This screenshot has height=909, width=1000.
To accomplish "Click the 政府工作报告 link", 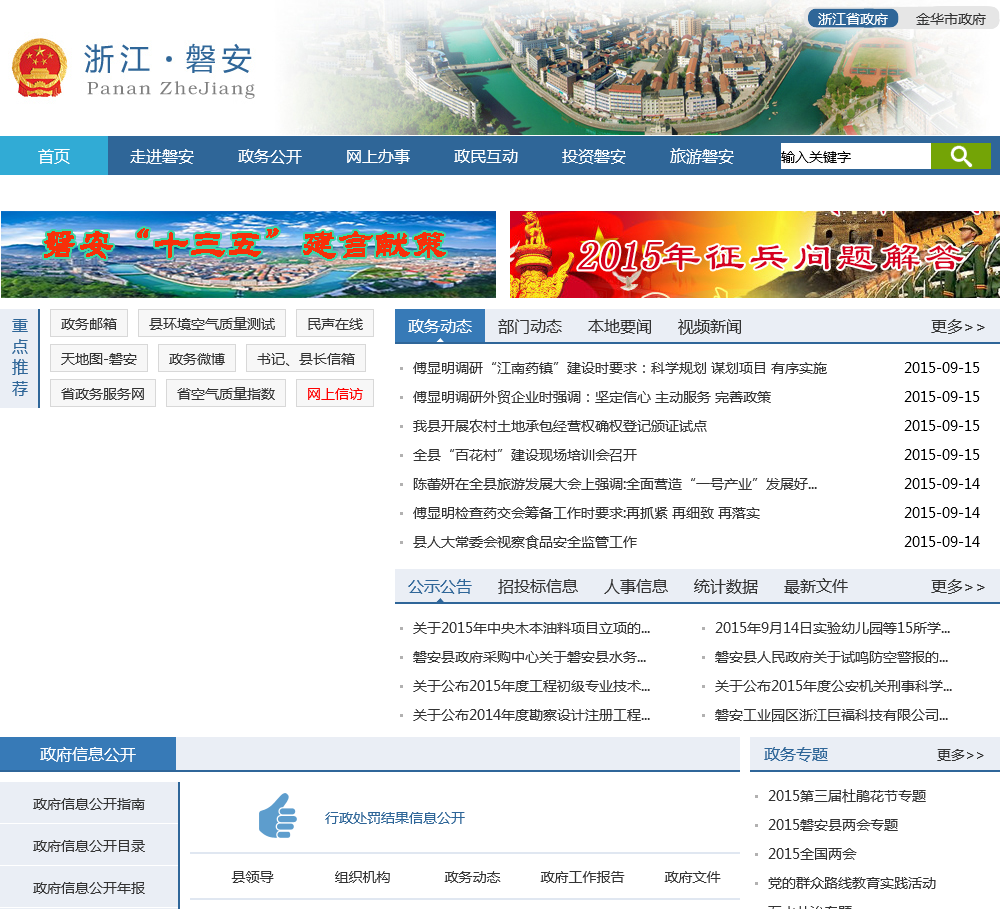I will tap(582, 877).
